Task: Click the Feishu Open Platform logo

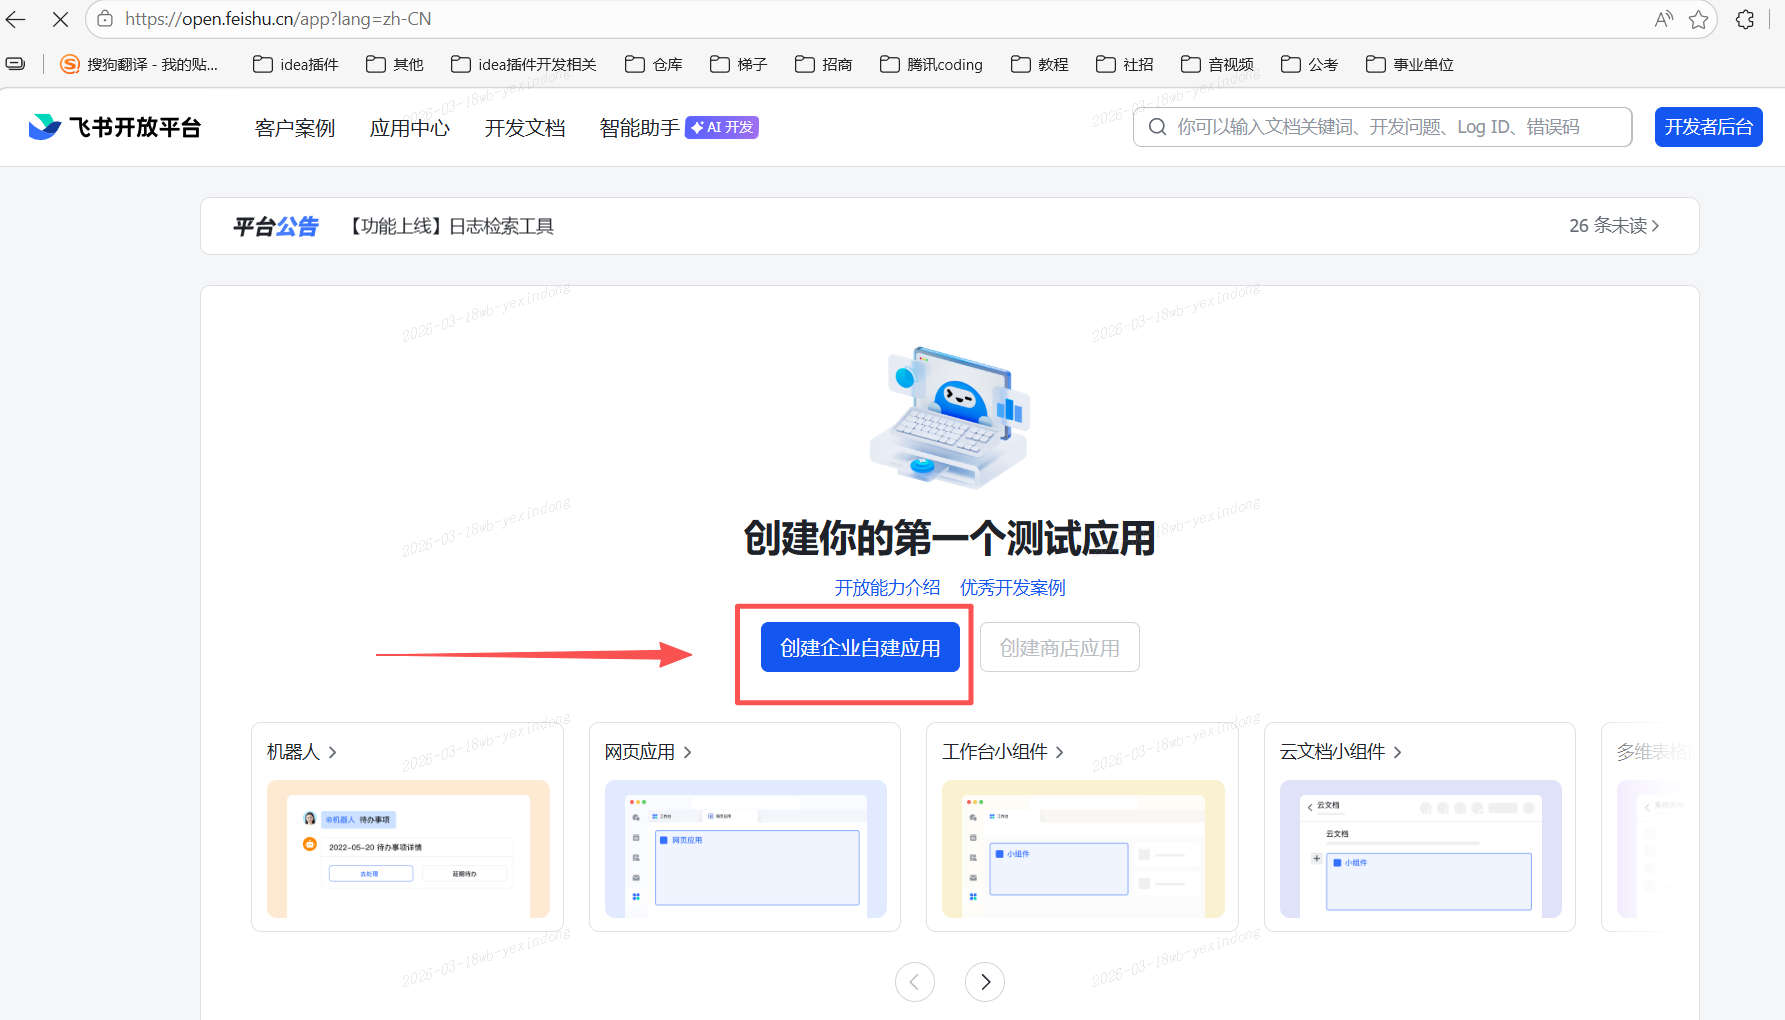Action: click(x=113, y=126)
